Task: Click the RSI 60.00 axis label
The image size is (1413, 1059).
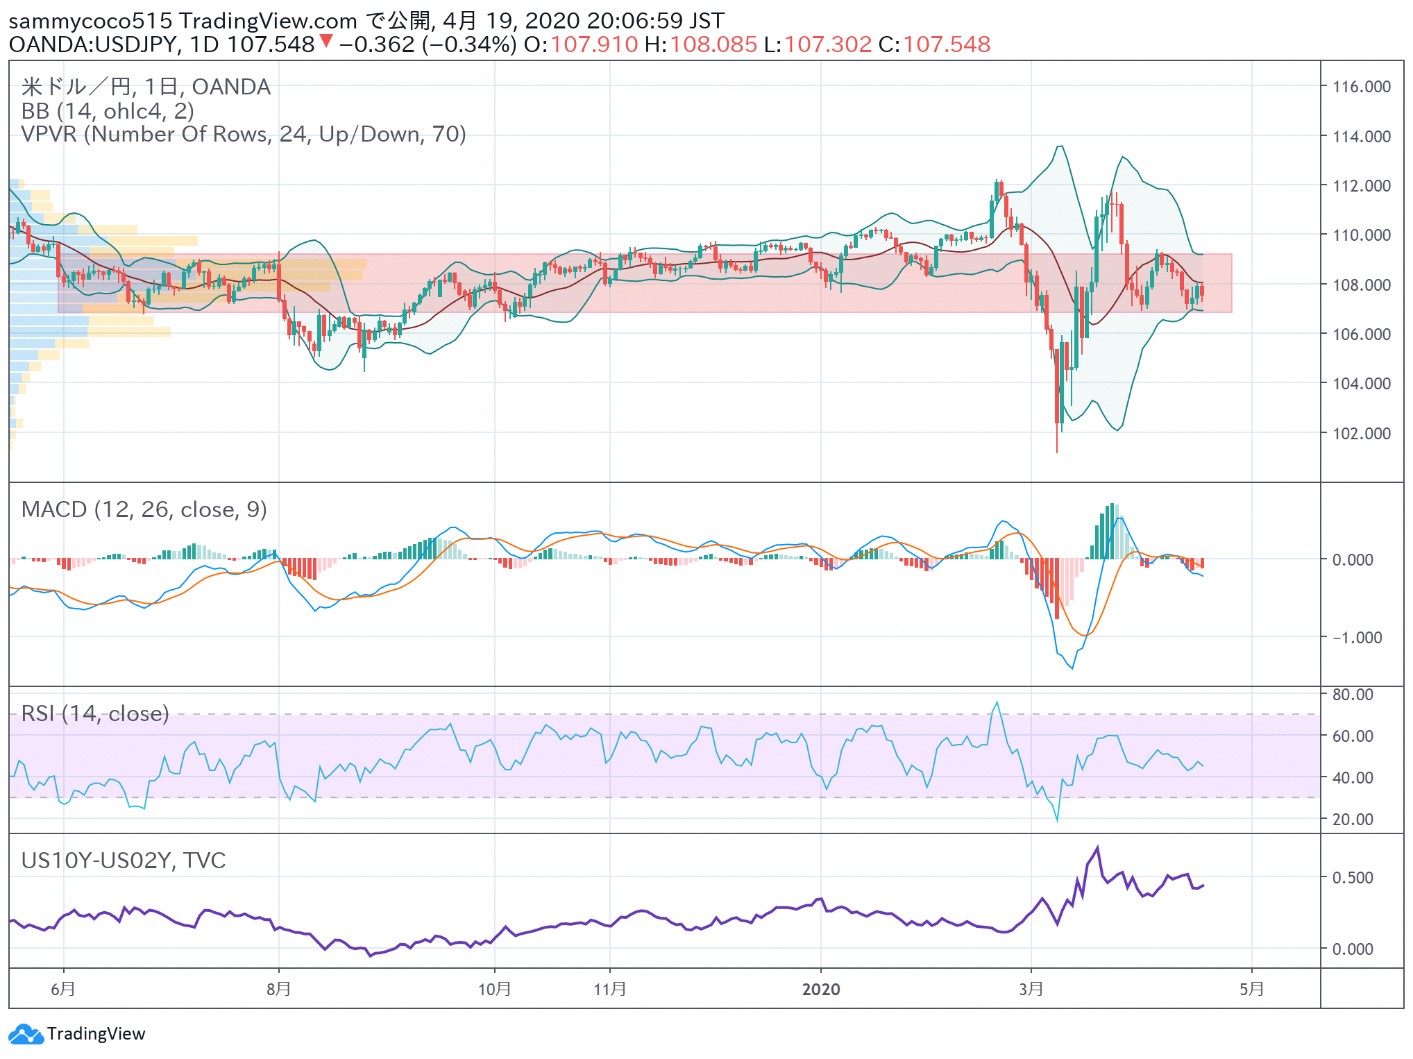Action: (x=1352, y=736)
